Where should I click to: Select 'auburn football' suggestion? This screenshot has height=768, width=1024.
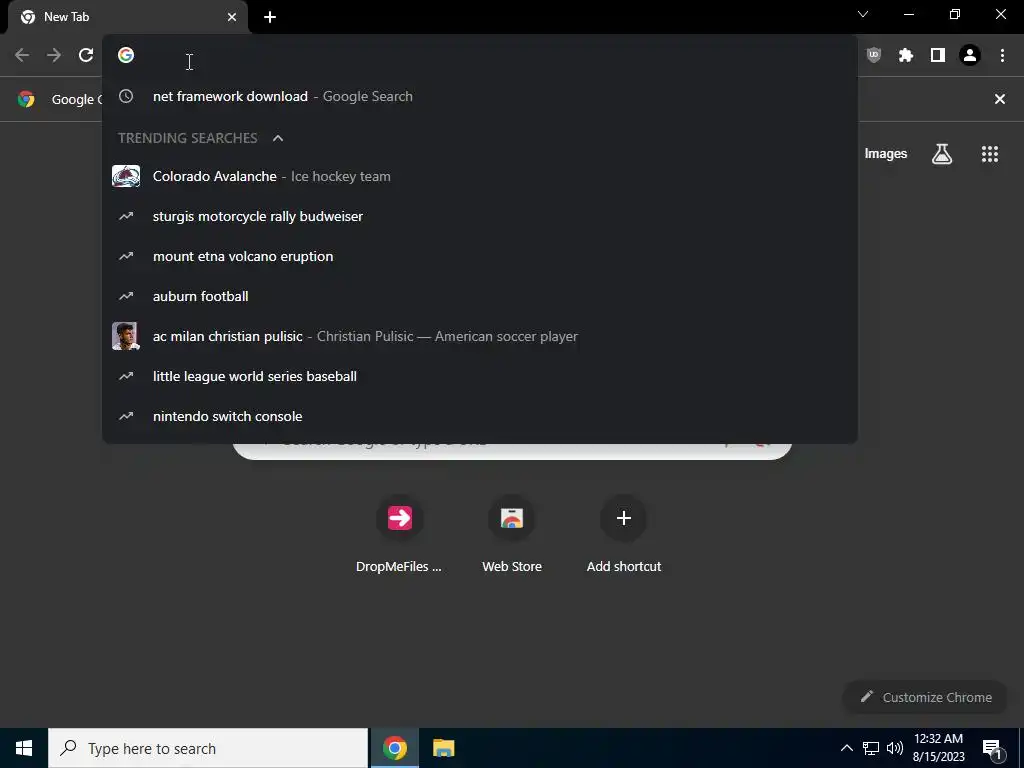point(479,296)
